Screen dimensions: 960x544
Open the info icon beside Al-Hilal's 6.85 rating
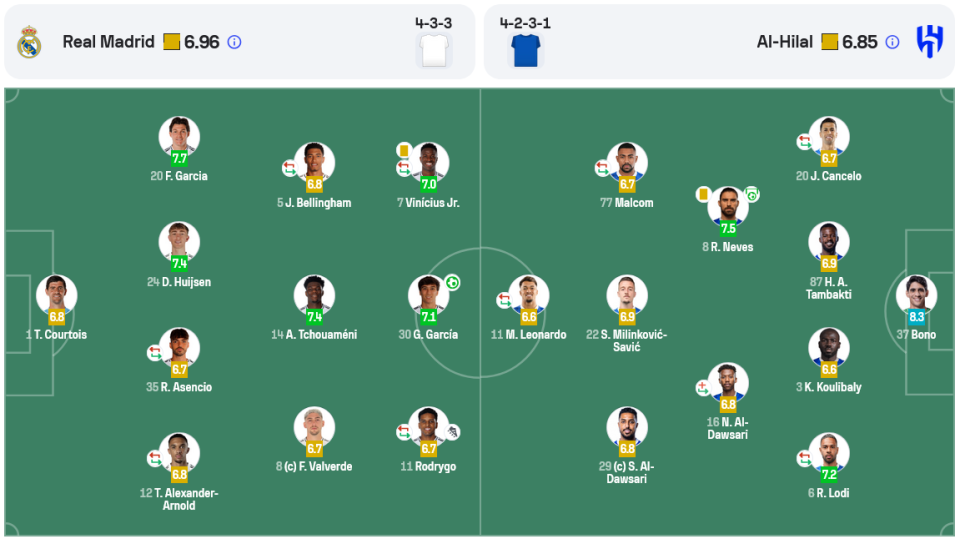pos(892,42)
